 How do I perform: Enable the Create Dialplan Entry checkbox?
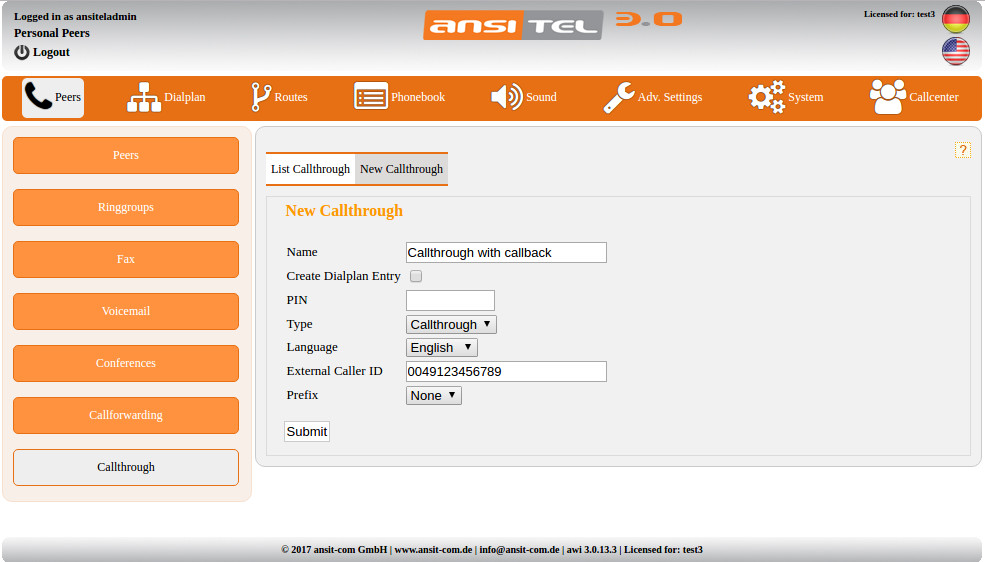pos(416,276)
